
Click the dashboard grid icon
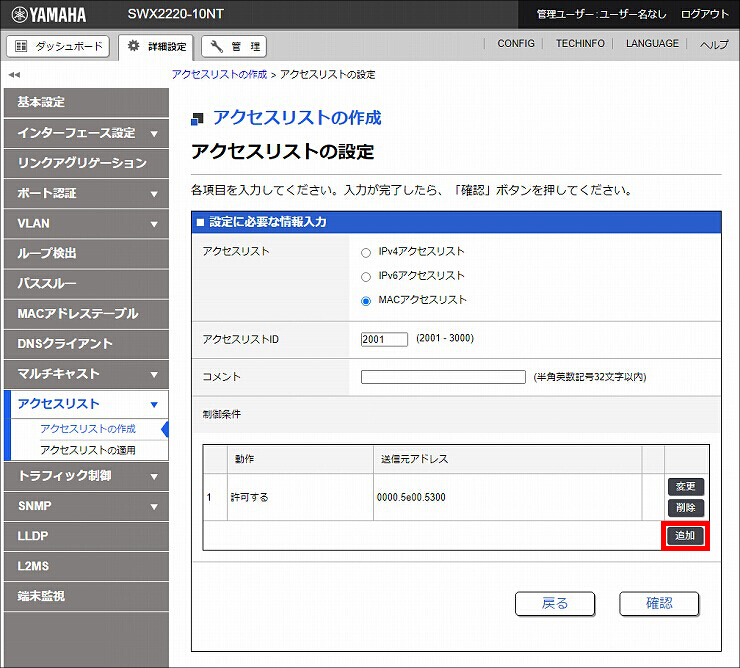point(21,46)
